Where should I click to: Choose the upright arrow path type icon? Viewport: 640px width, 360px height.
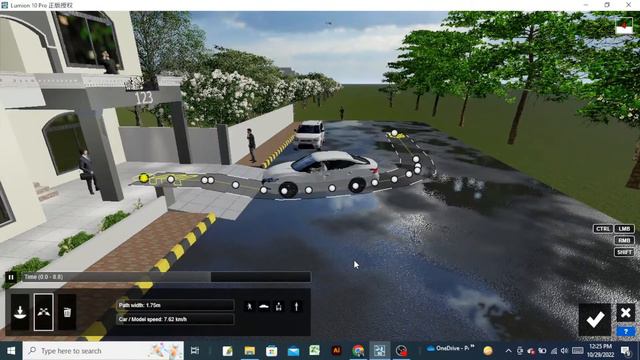pos(296,306)
